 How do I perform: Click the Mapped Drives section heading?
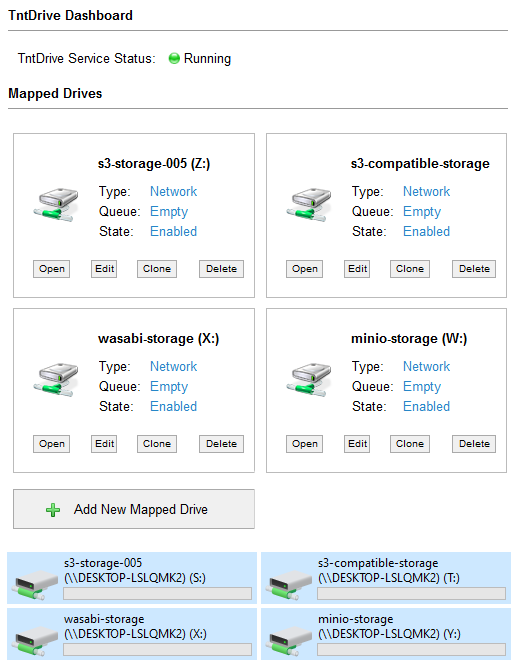click(x=55, y=93)
